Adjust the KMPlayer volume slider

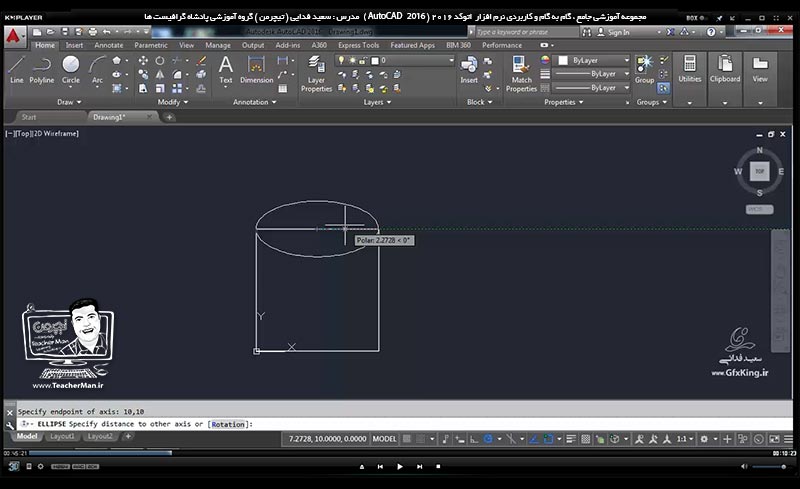coord(768,467)
